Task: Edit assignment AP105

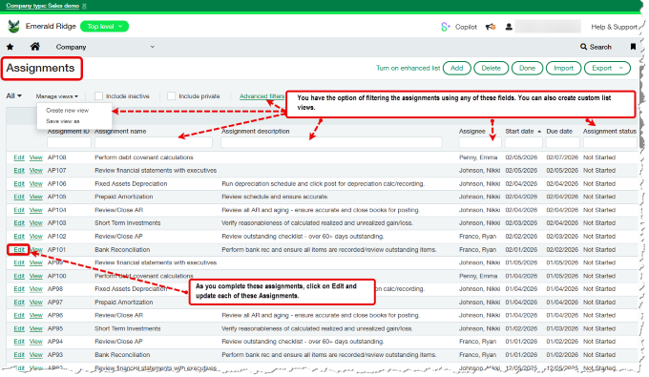Action: coord(19,197)
